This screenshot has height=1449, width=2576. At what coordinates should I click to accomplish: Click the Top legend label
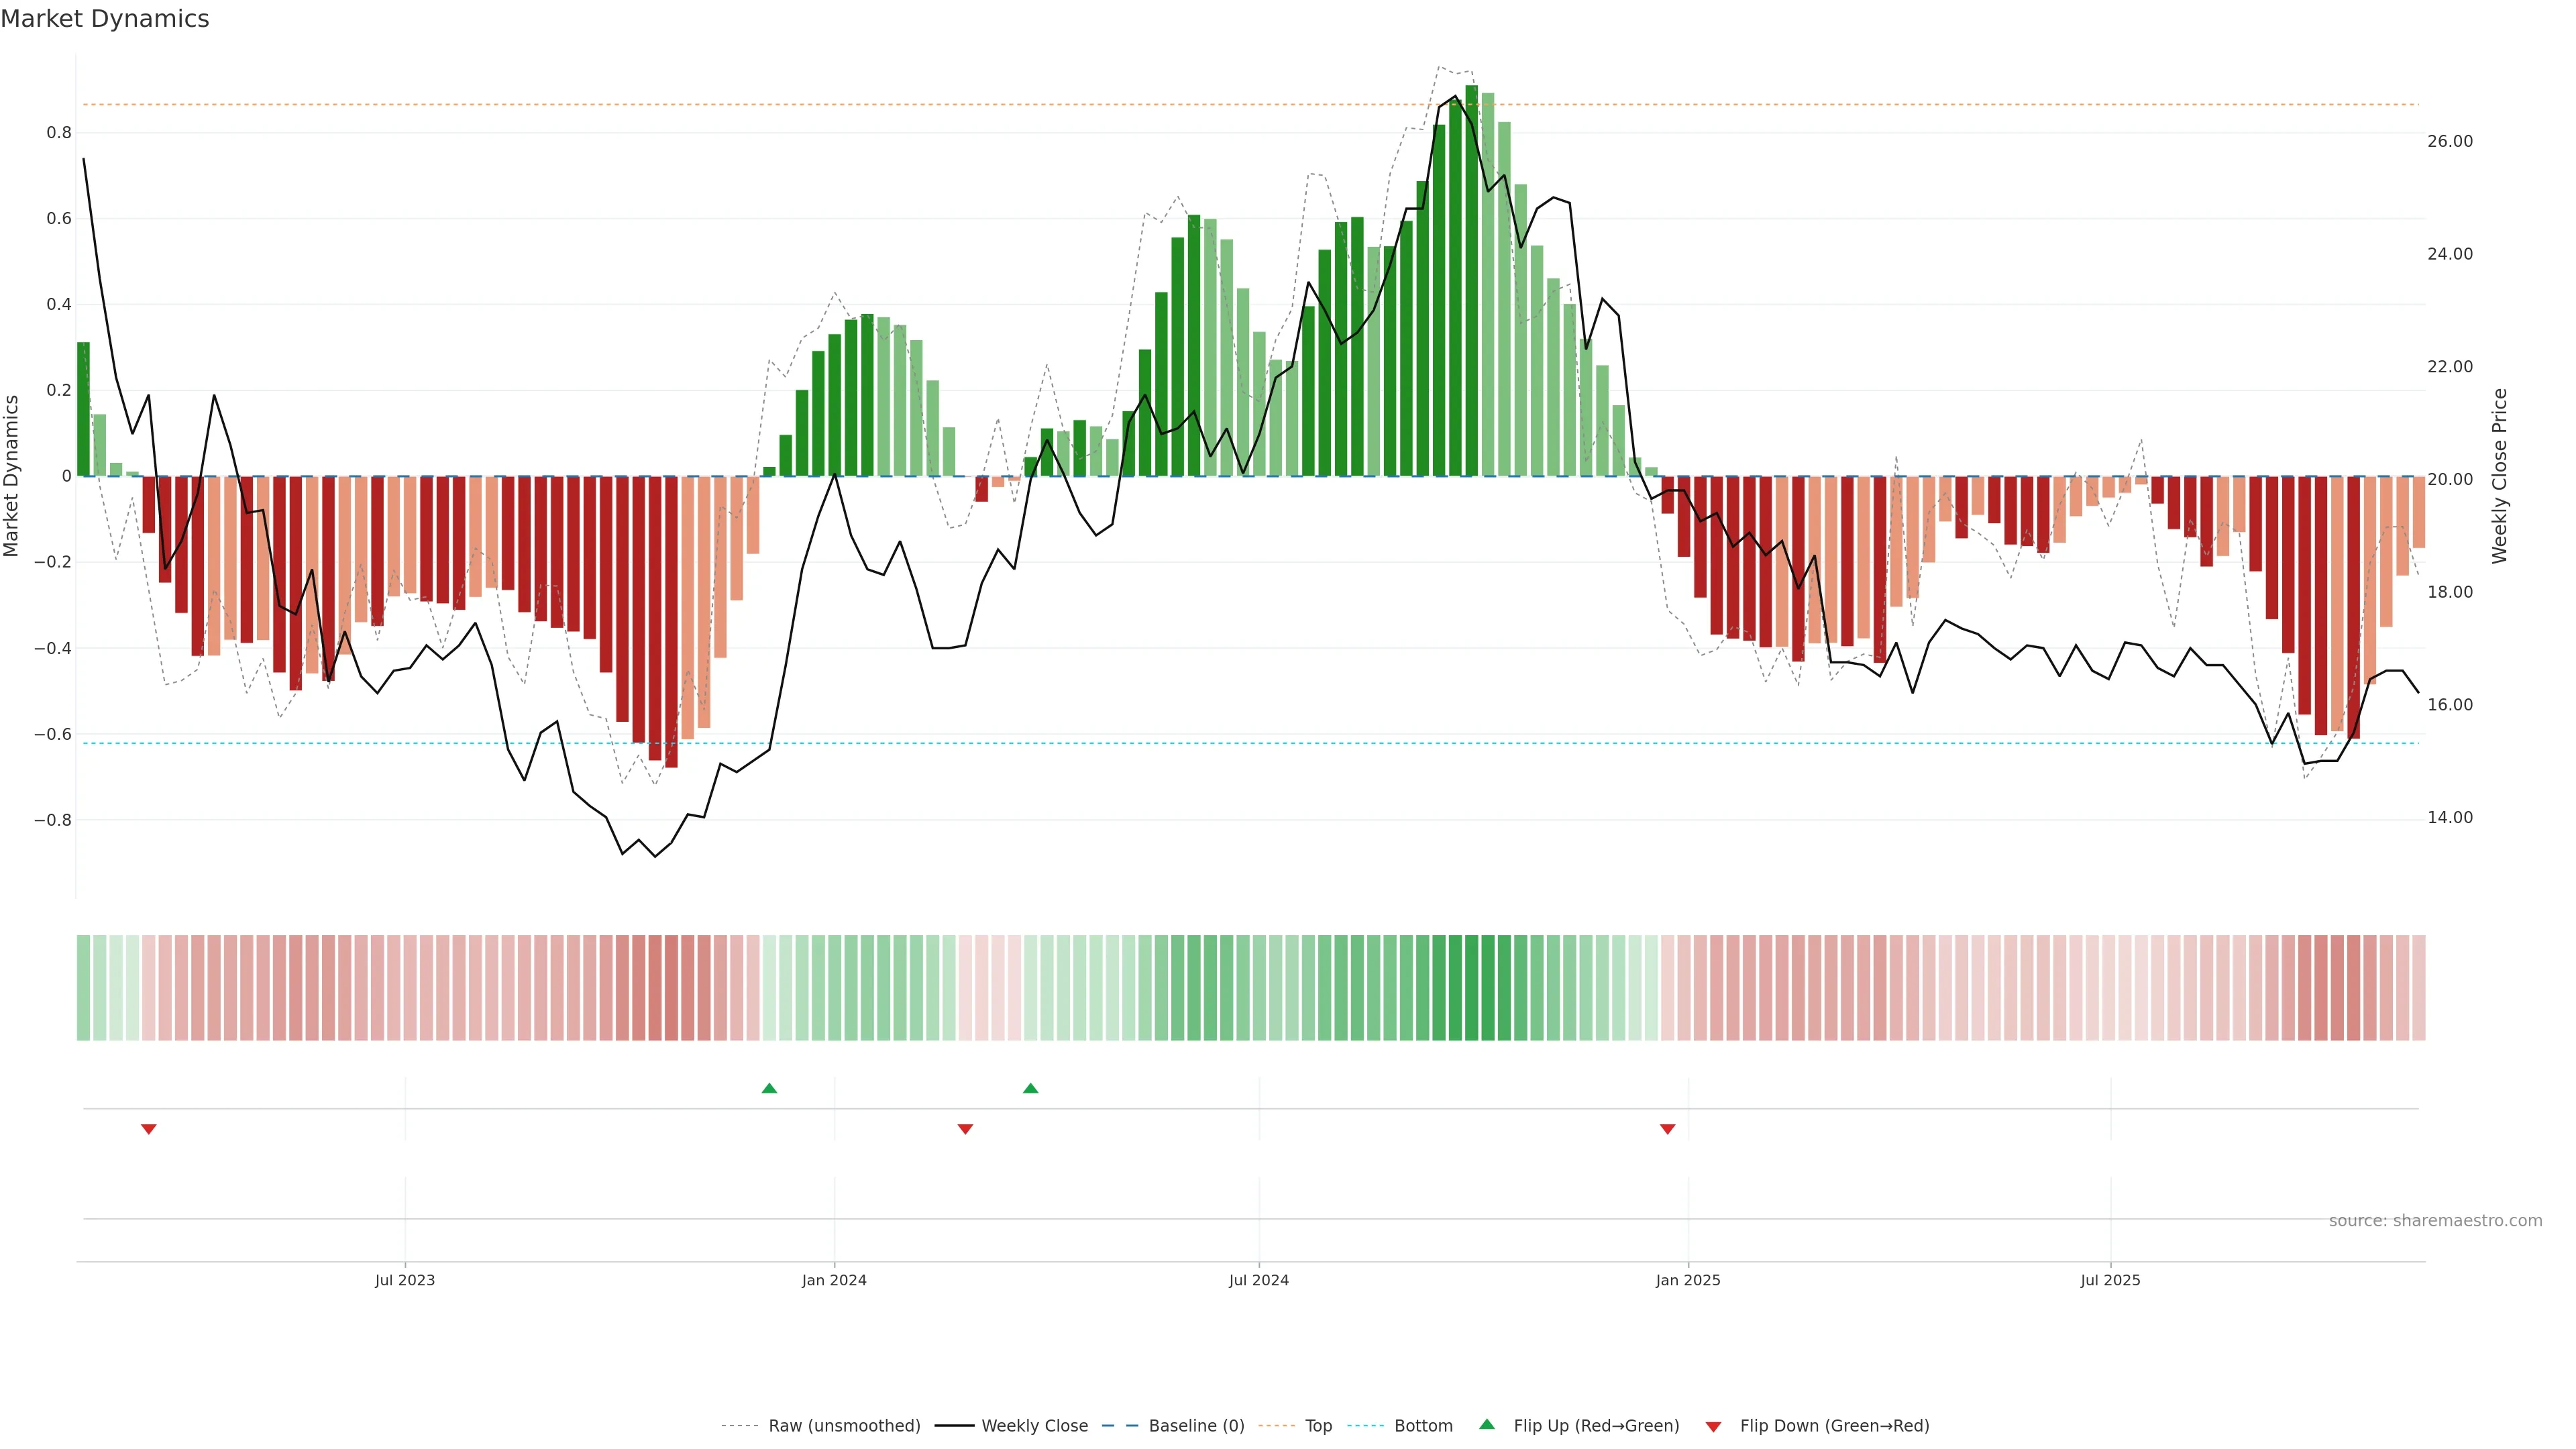pos(1318,1426)
